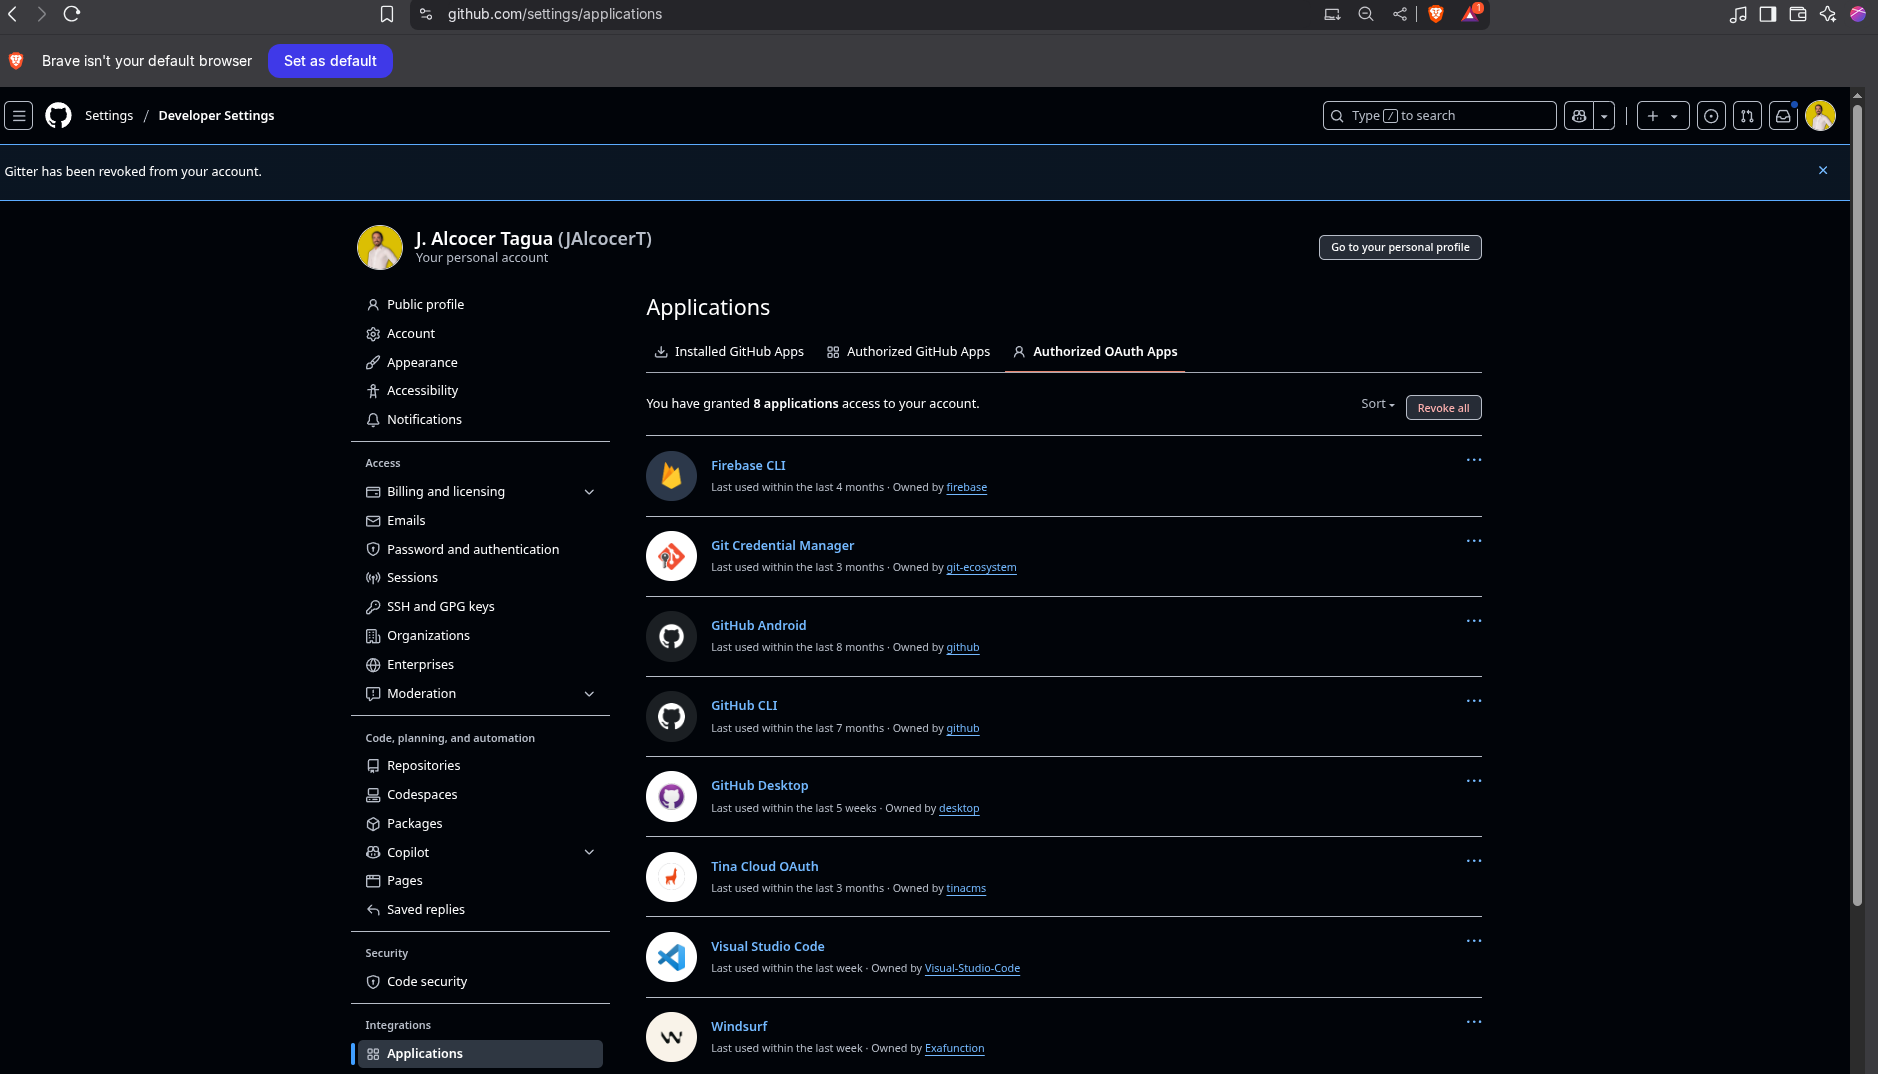This screenshot has height=1074, width=1878.
Task: Open pull requests icon in header
Action: [x=1747, y=116]
